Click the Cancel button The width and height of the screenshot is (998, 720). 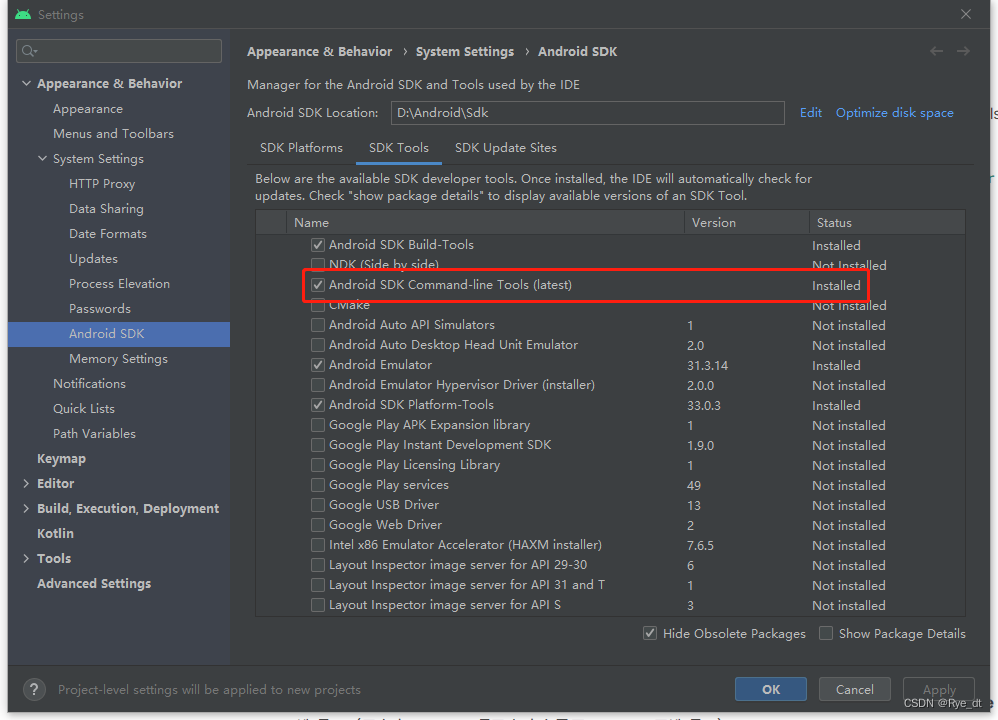tap(854, 689)
